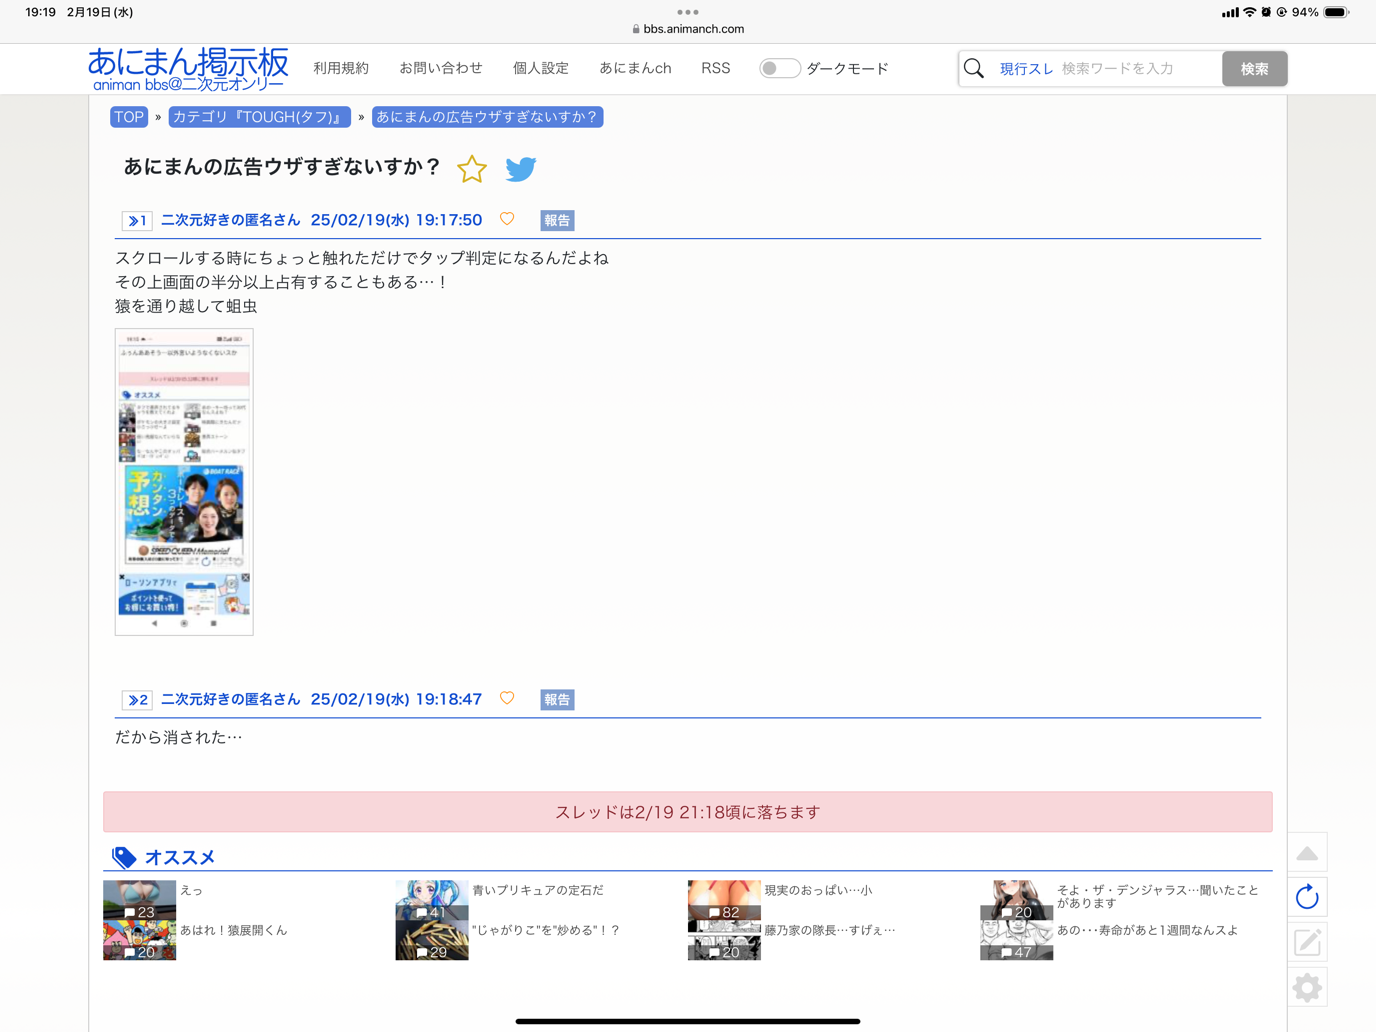Like post 1 with the heart icon

tap(507, 219)
